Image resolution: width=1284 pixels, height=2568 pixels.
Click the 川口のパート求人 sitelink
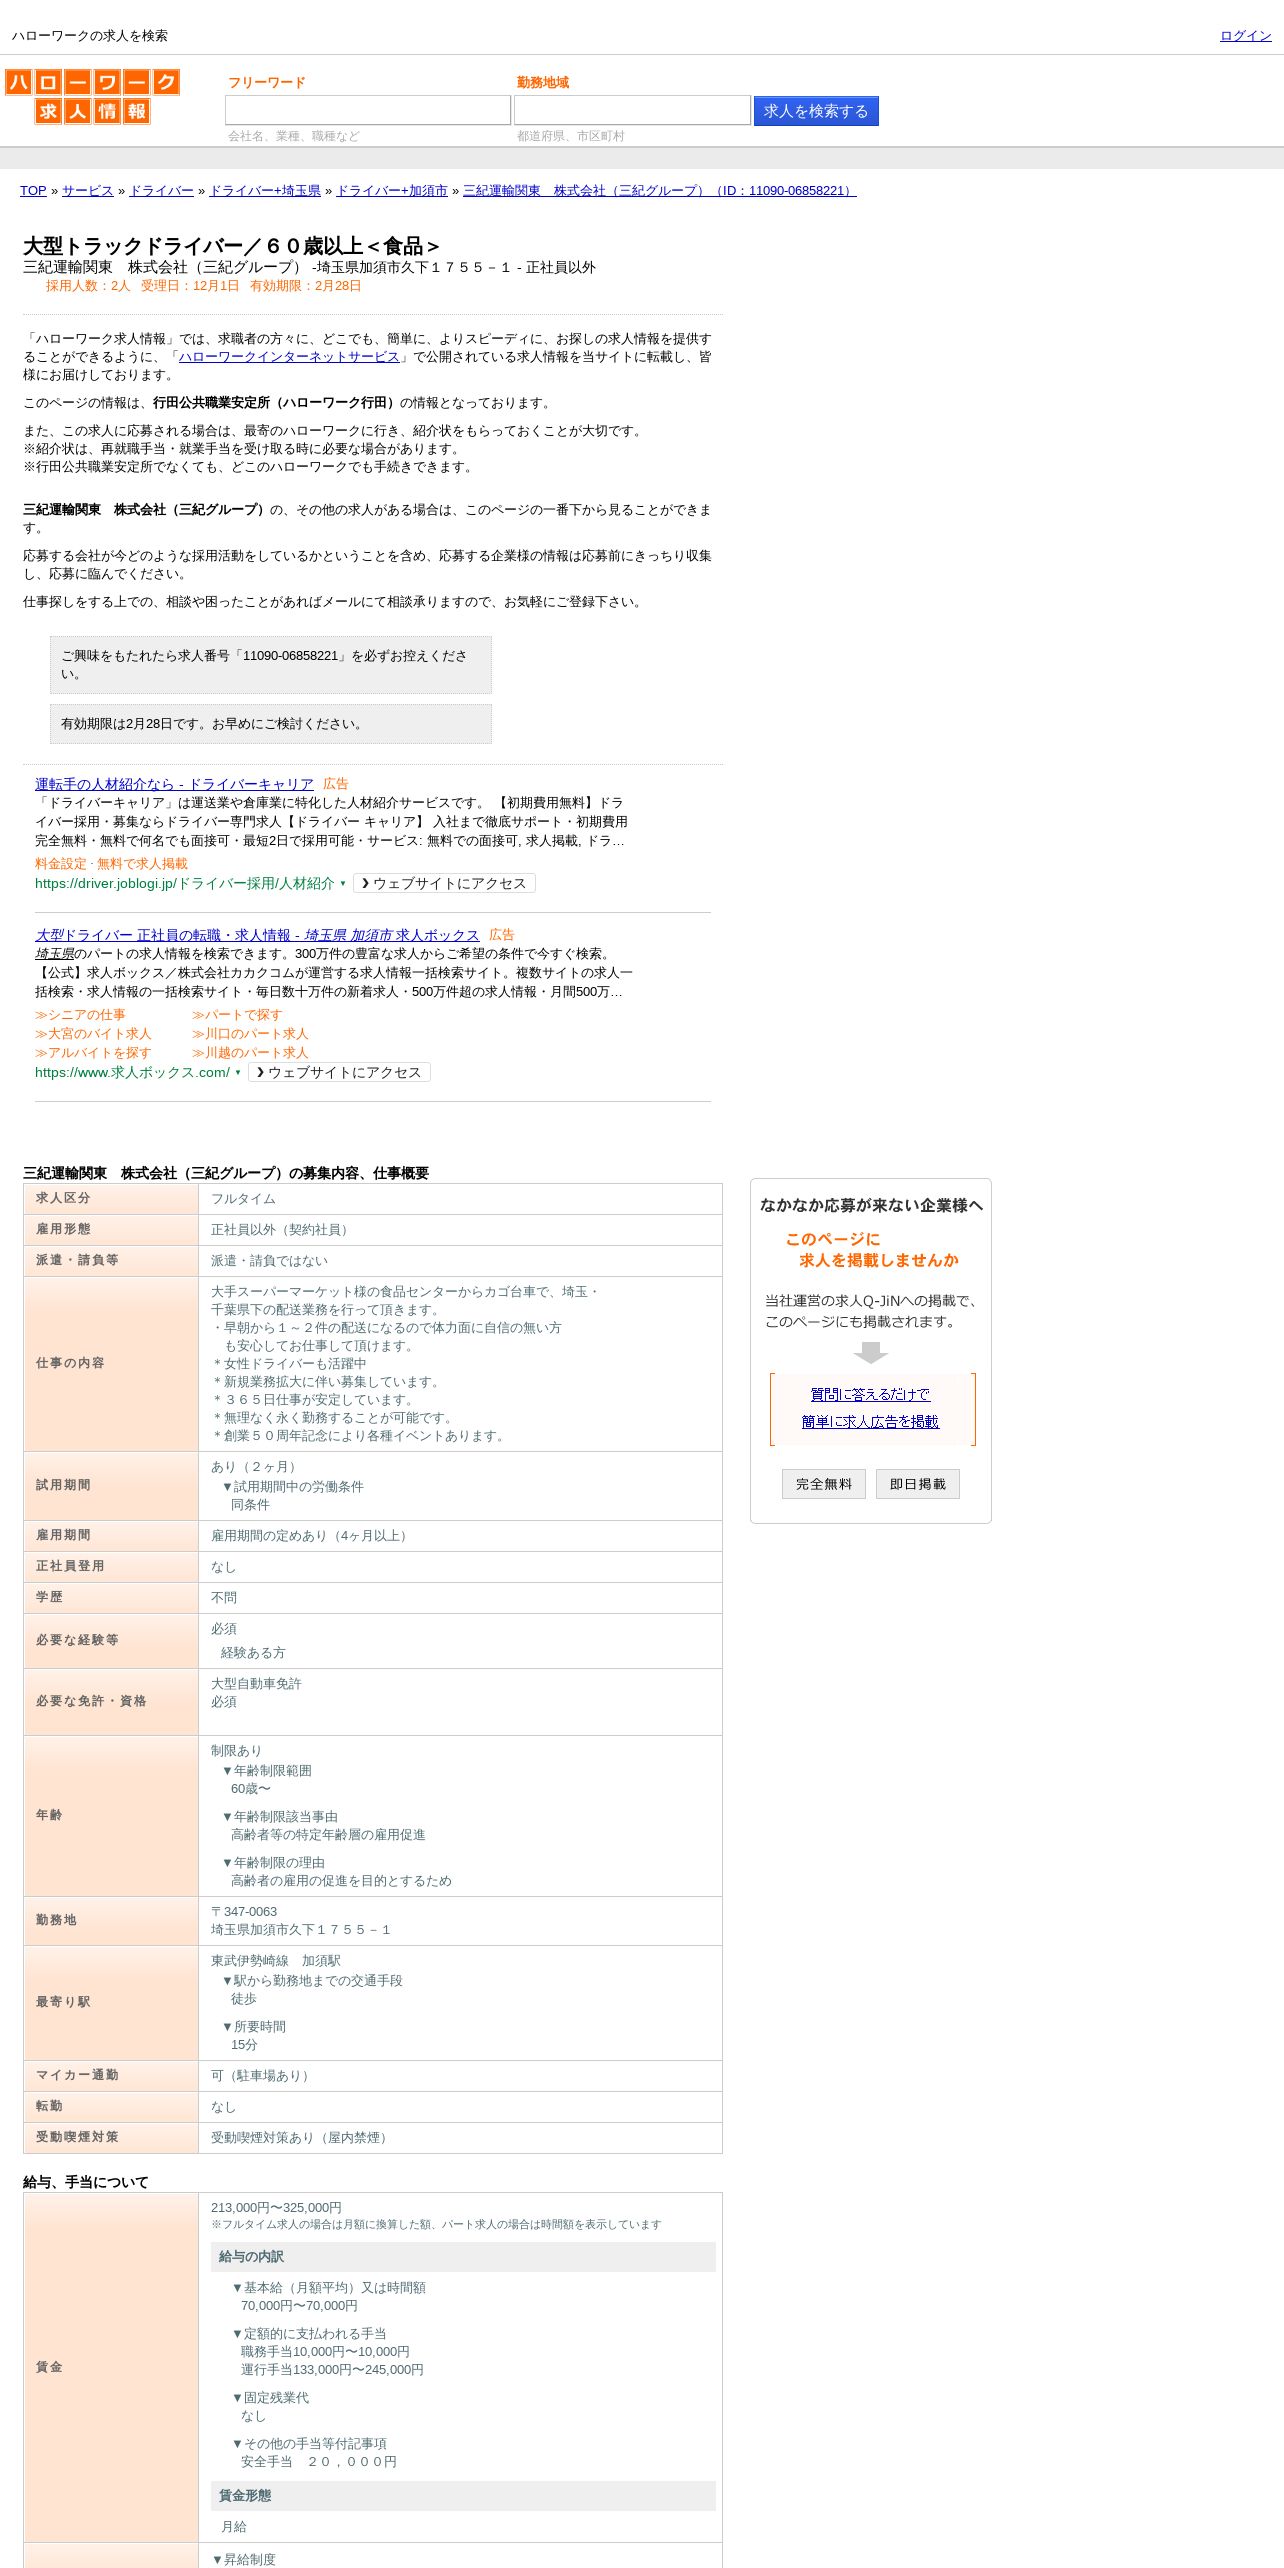[x=250, y=1034]
